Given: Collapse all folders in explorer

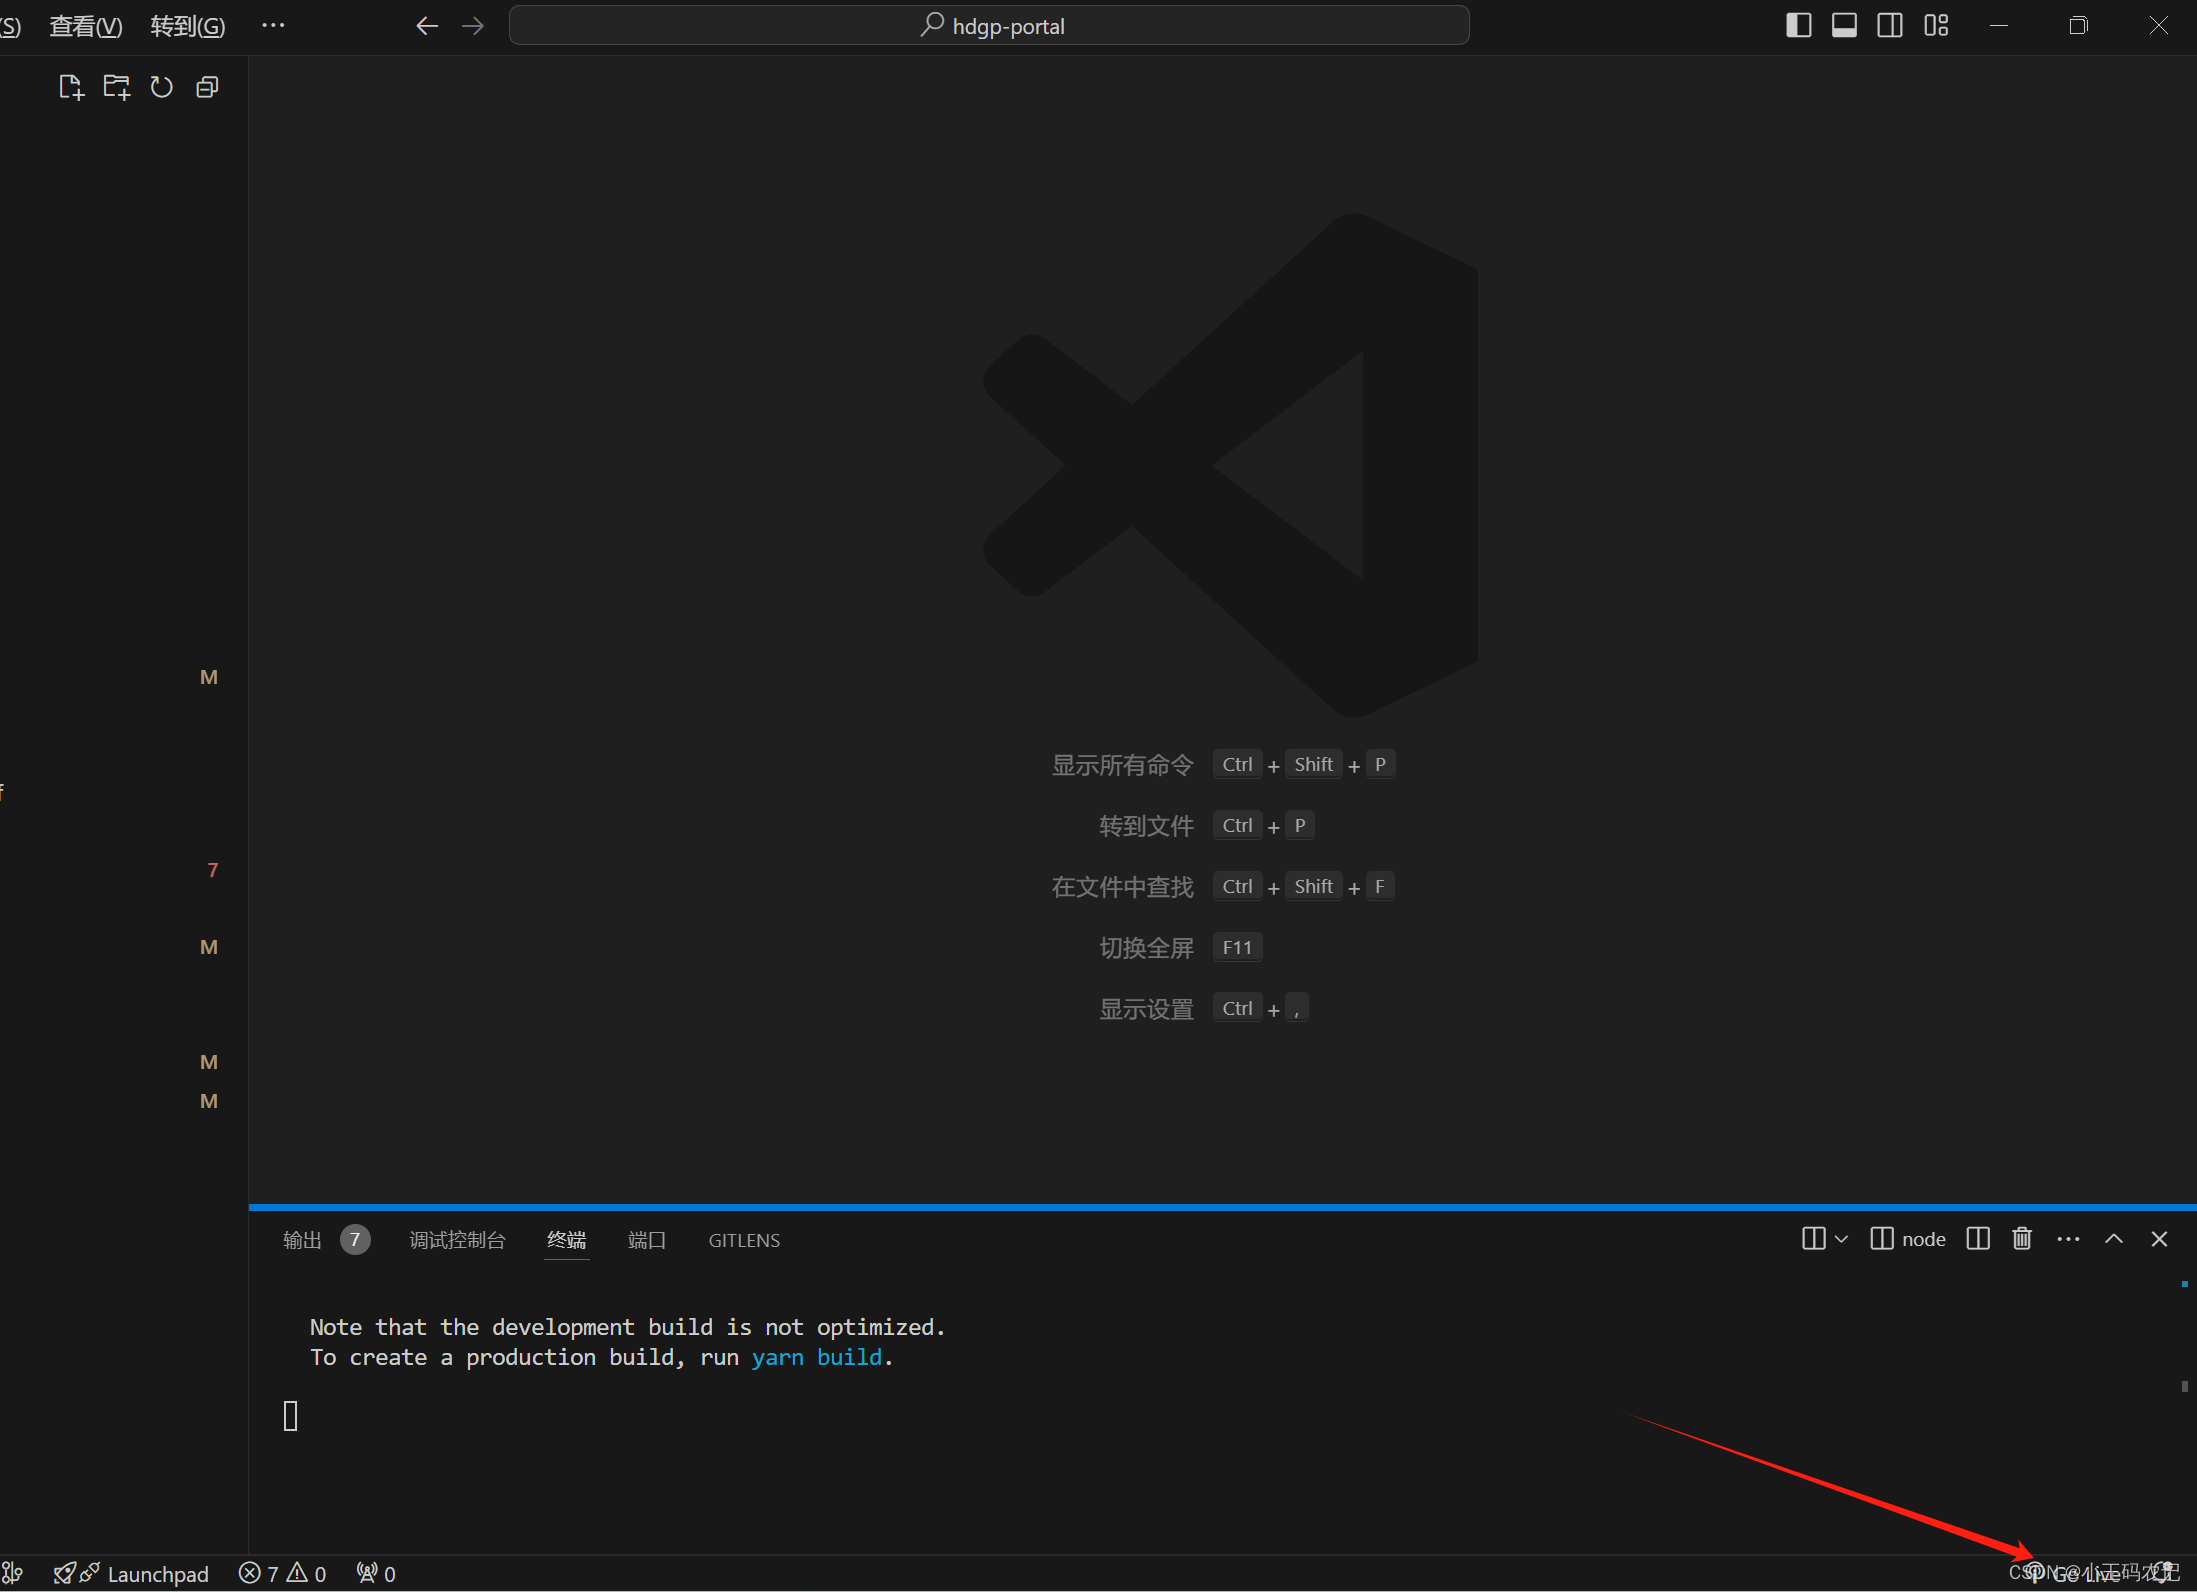Looking at the screenshot, I should pyautogui.click(x=208, y=88).
